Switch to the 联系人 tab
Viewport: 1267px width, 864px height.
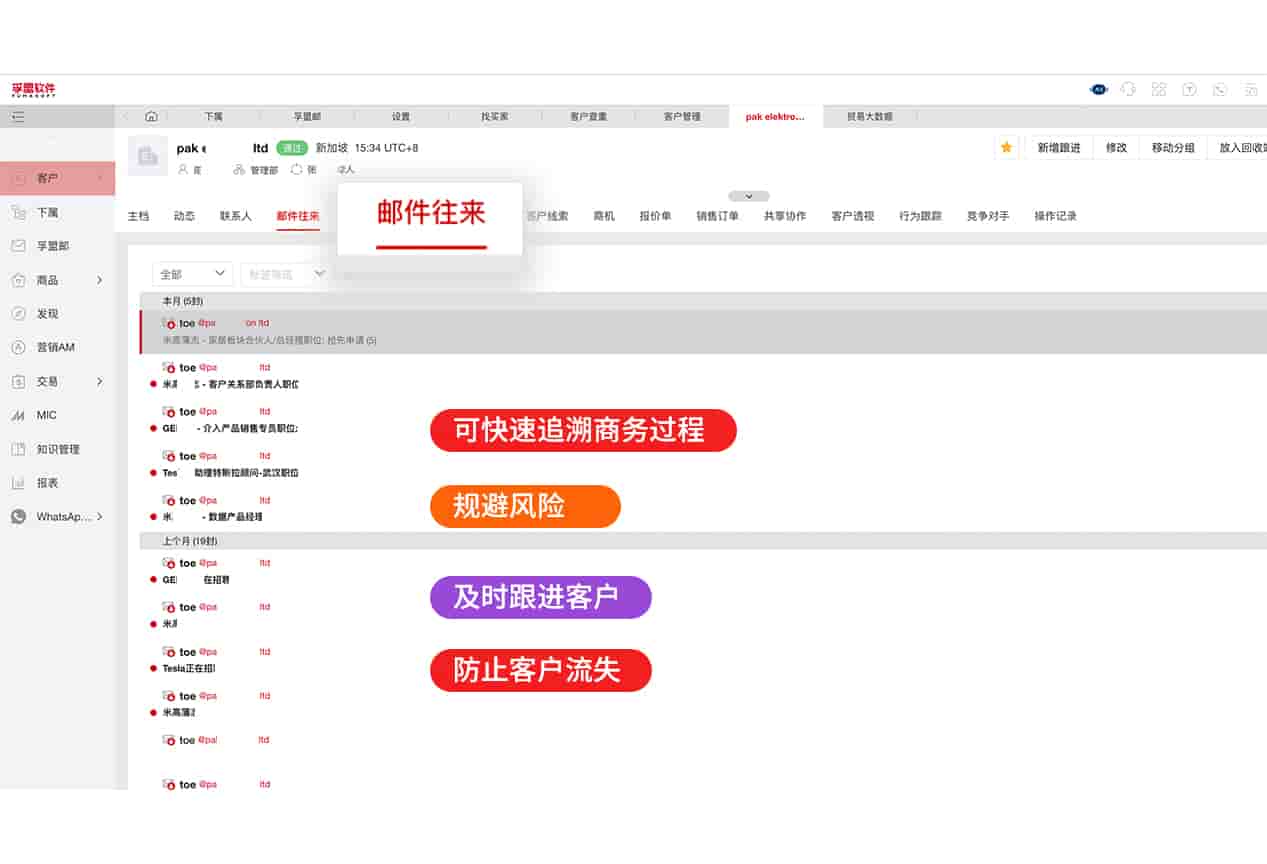pos(236,216)
